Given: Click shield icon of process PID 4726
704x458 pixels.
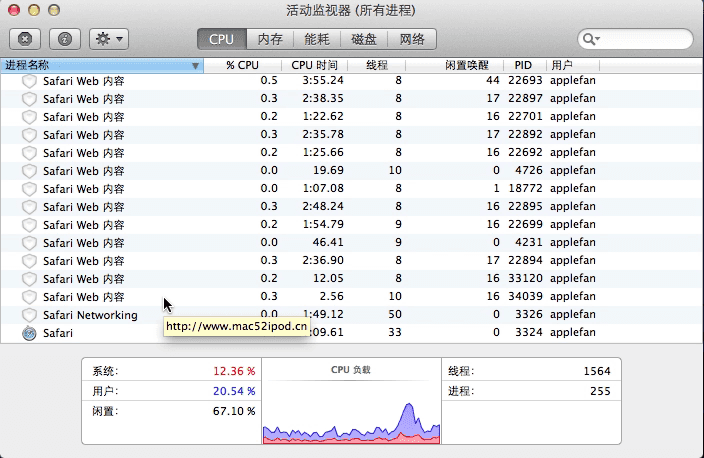Looking at the screenshot, I should point(29,171).
